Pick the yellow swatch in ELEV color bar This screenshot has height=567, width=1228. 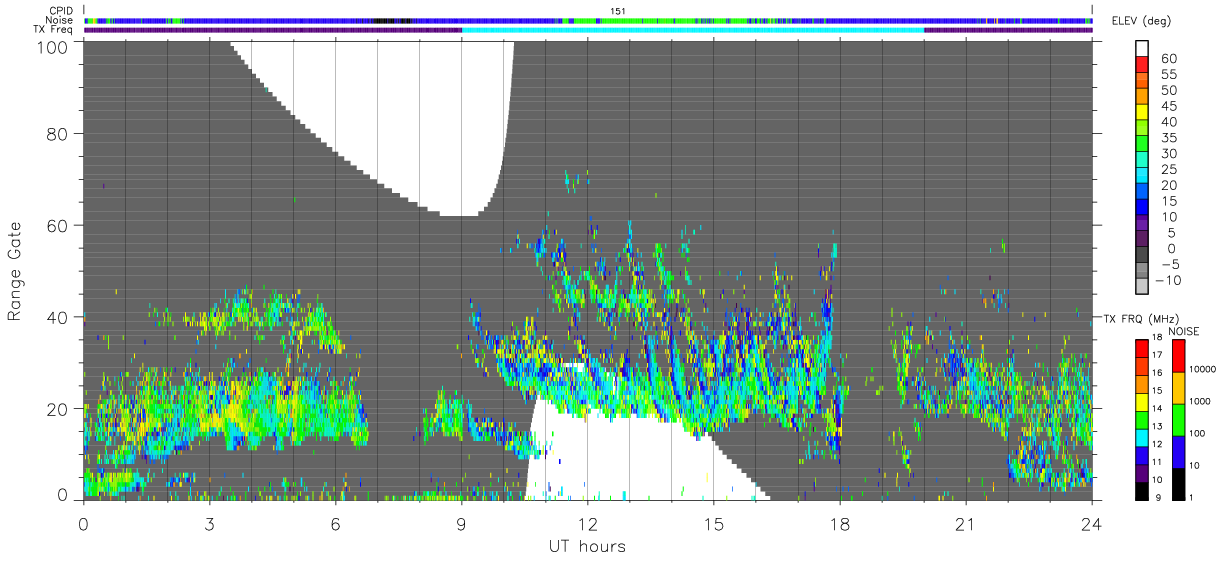pyautogui.click(x=1141, y=113)
